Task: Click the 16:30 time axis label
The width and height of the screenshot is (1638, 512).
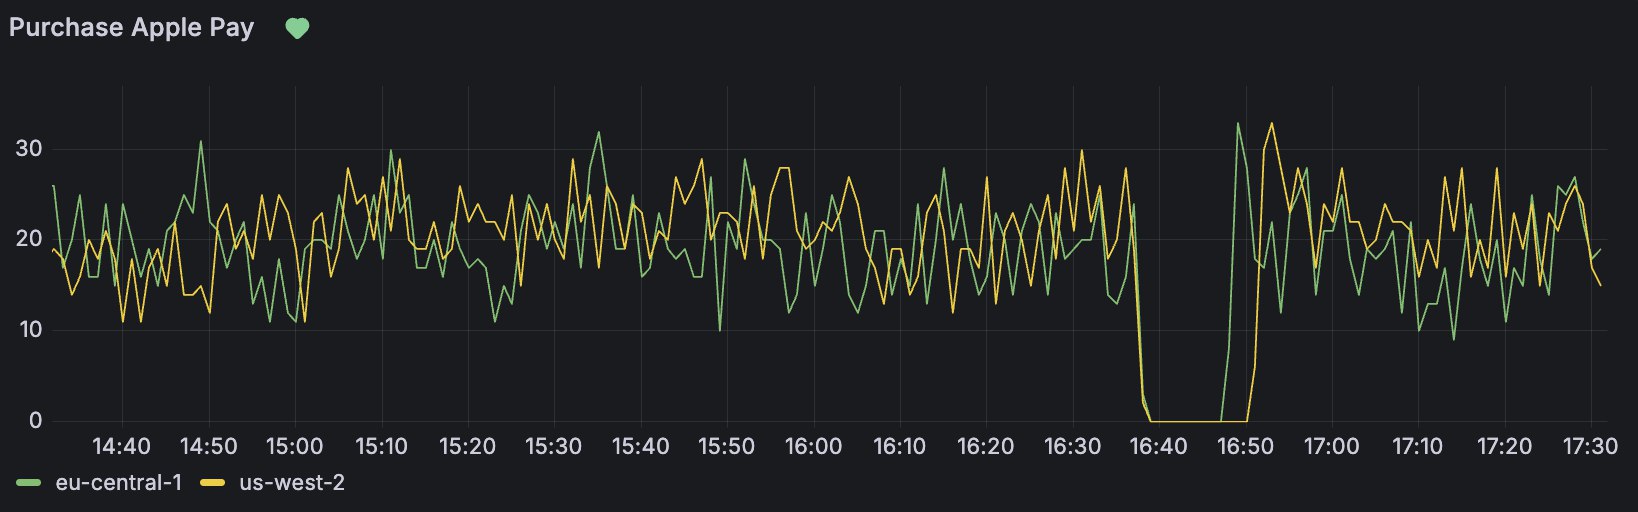Action: click(1072, 446)
